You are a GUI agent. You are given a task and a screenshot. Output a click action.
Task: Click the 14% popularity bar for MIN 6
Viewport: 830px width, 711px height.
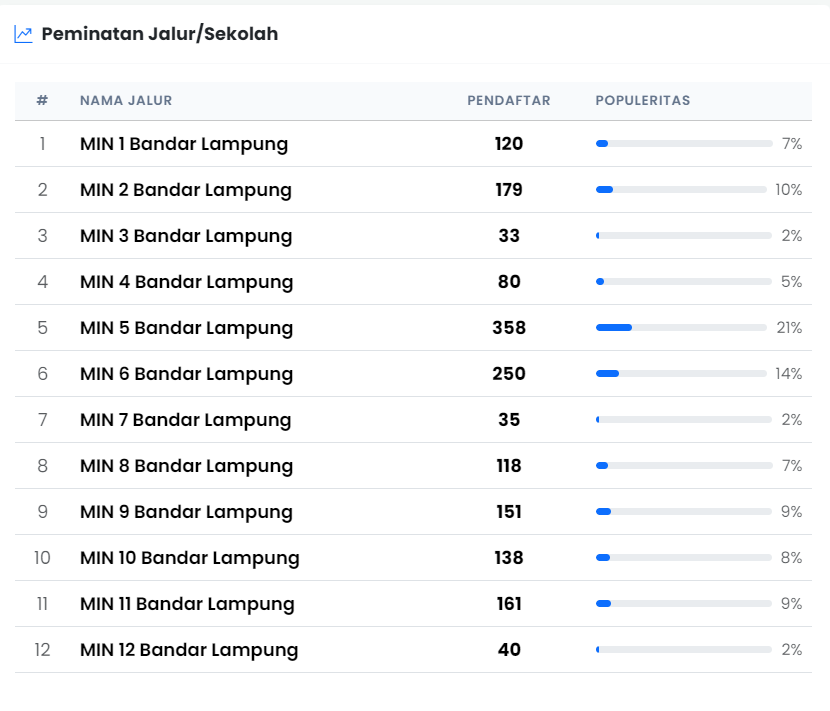[x=682, y=374]
